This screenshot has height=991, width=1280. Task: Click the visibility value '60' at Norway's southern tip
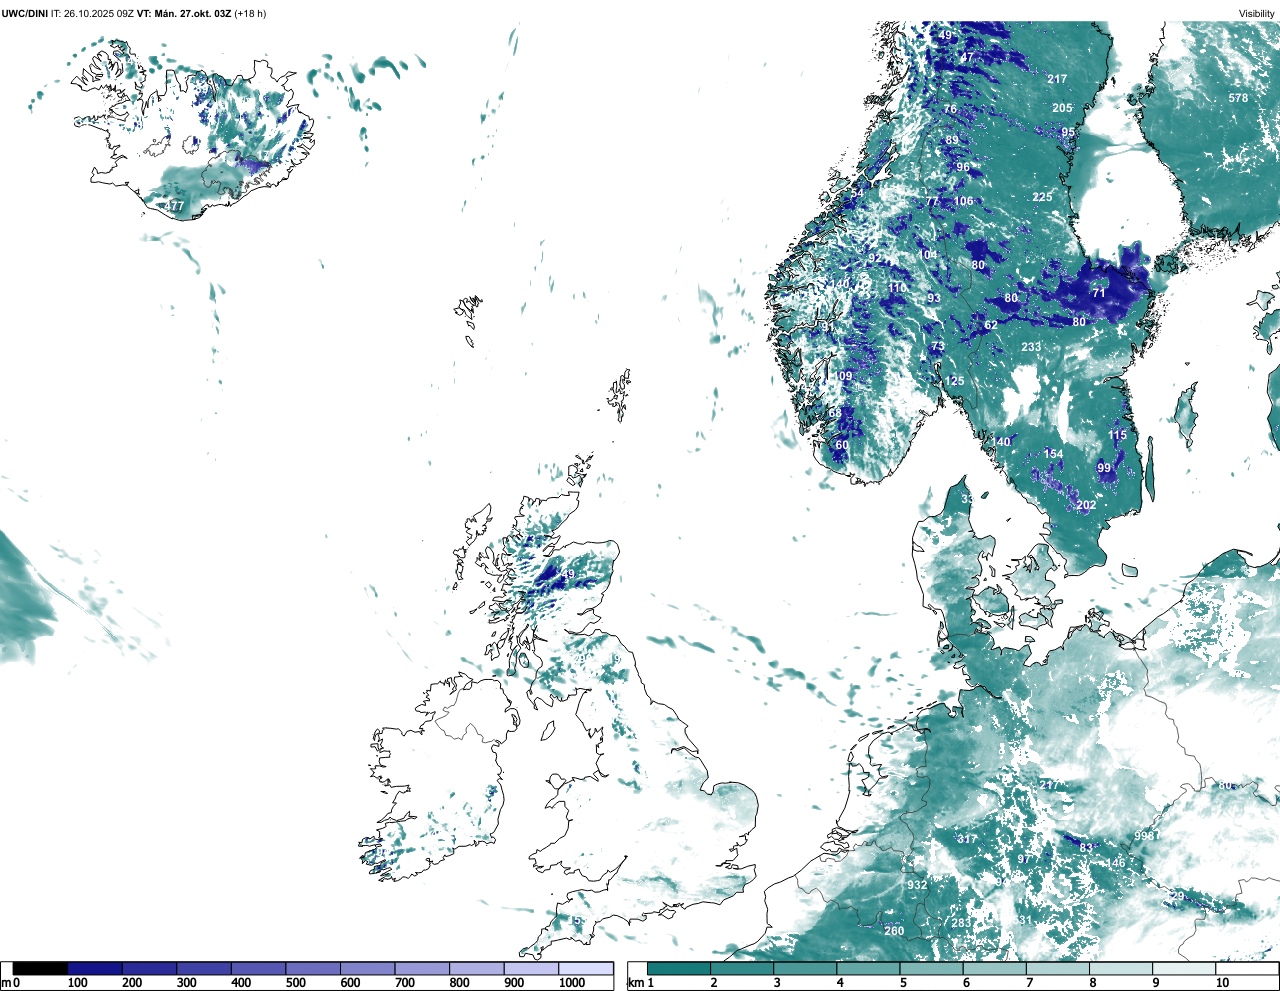pos(842,445)
